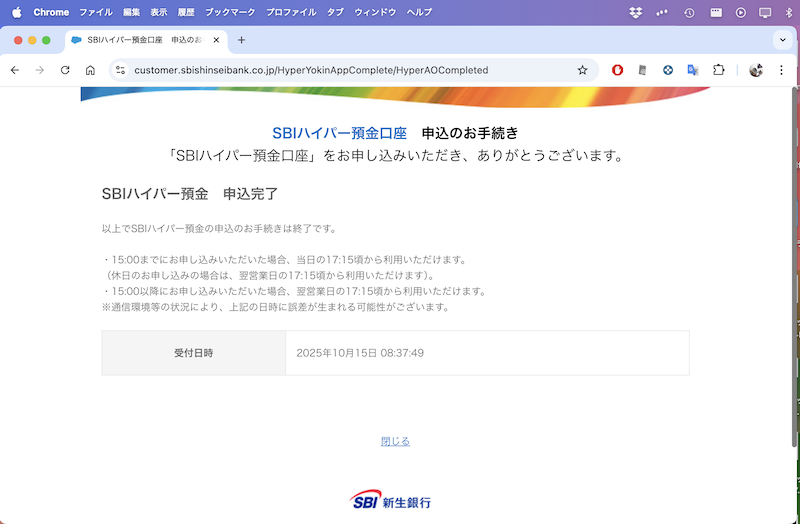Open a new tab with plus button

241,40
